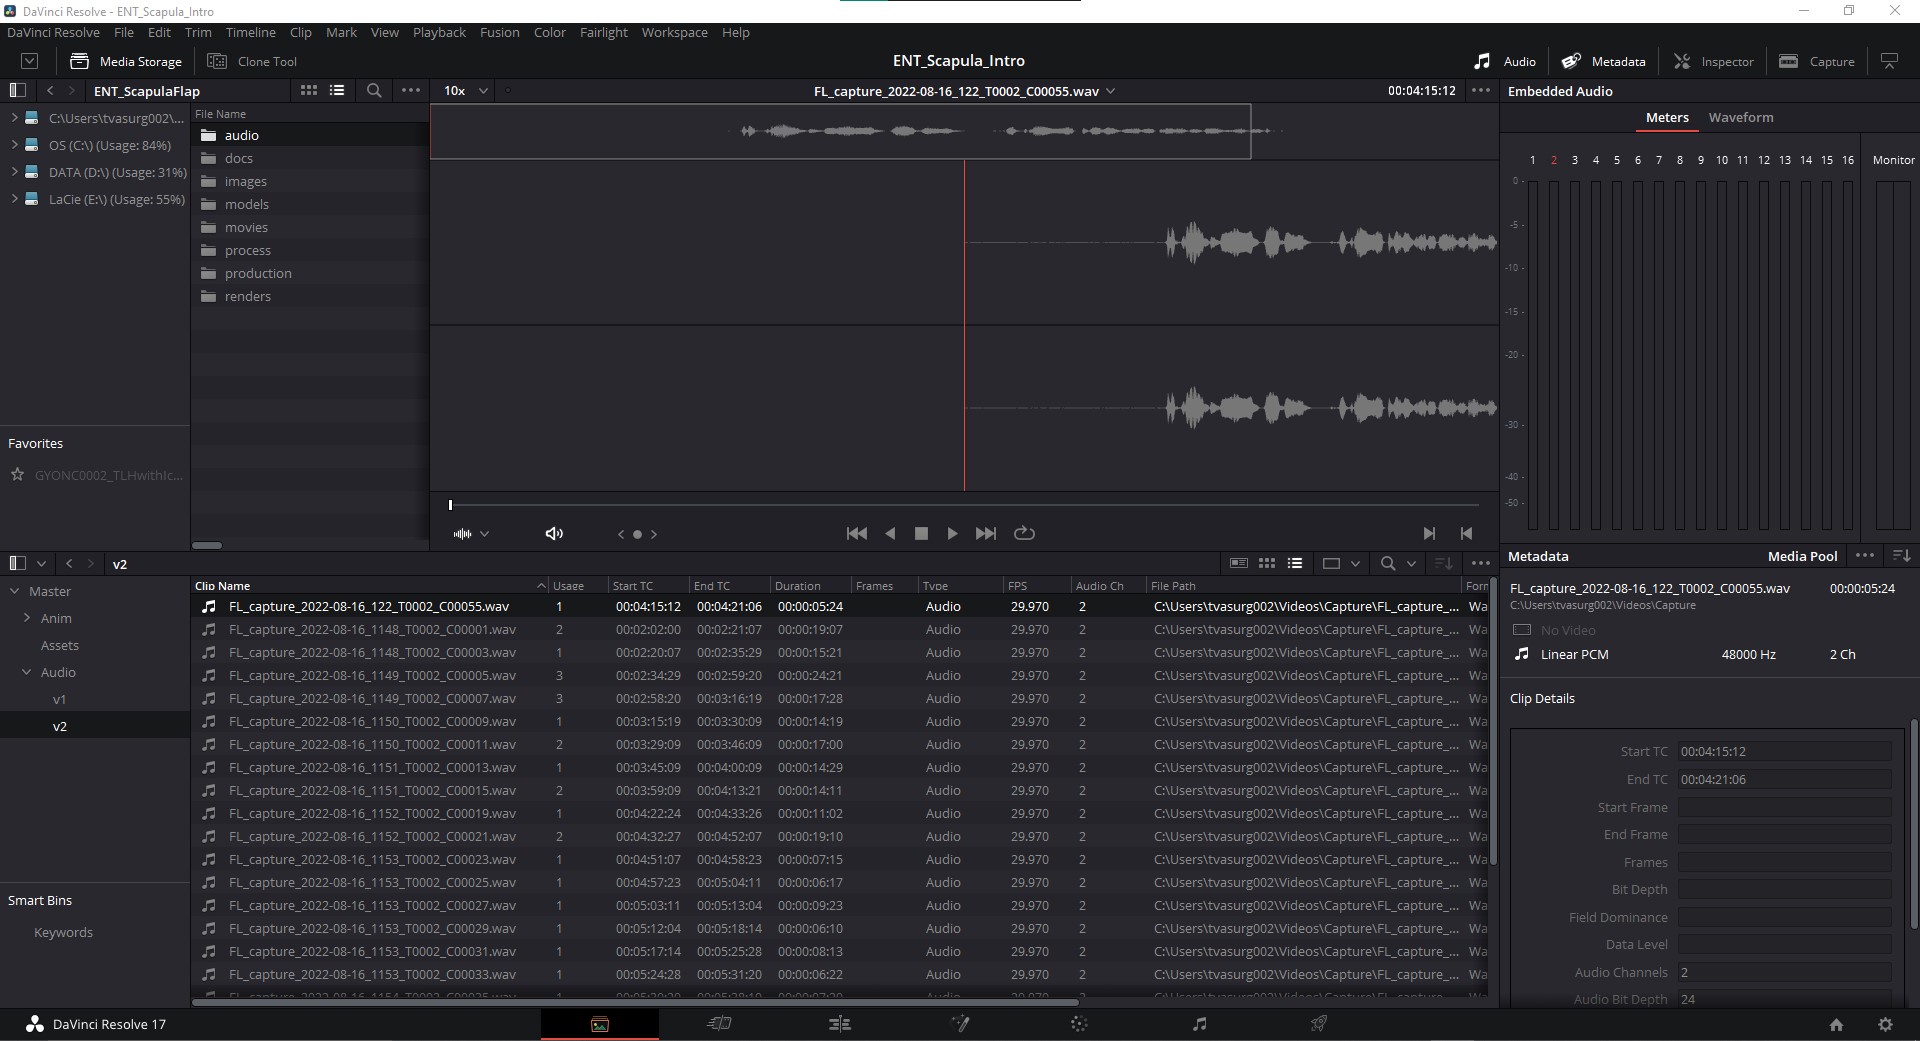The image size is (1920, 1041).
Task: Open viewer options three-dot menu
Action: 1481,90
